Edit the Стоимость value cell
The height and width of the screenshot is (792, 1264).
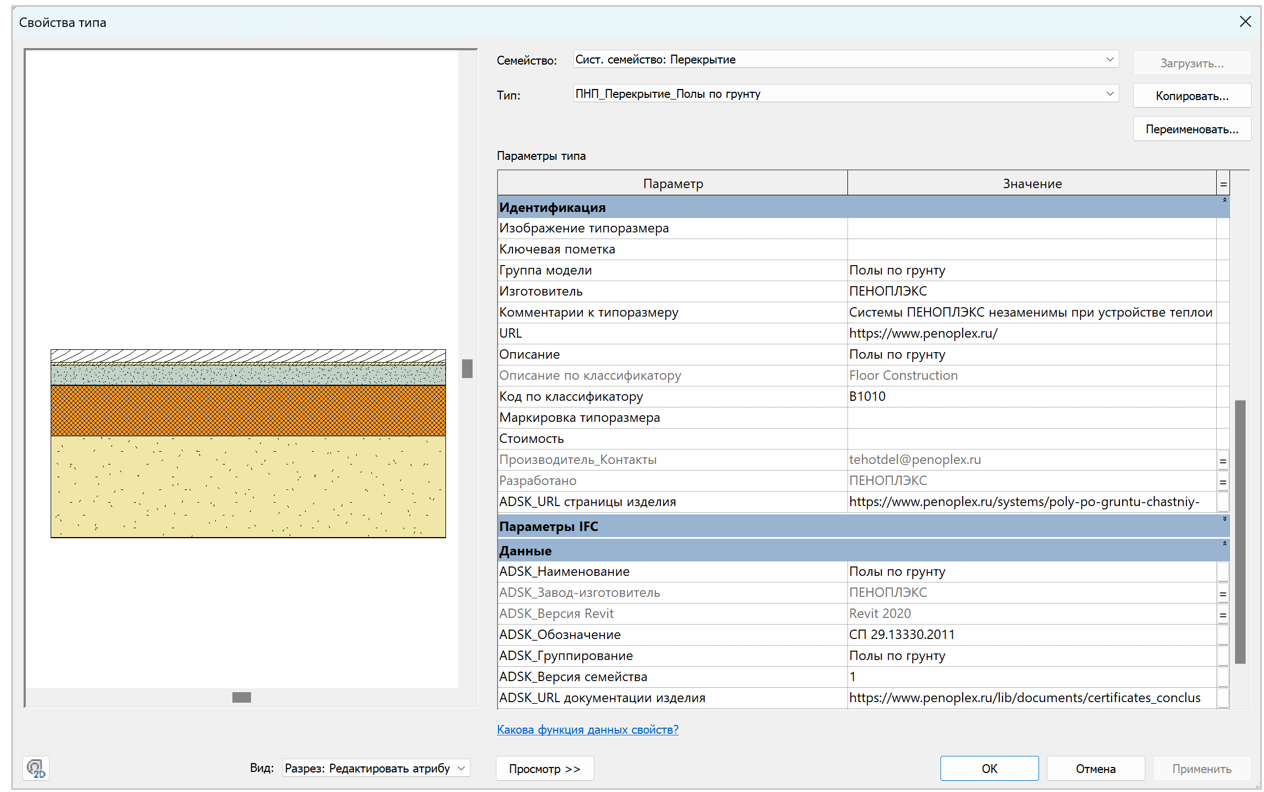coord(1031,438)
